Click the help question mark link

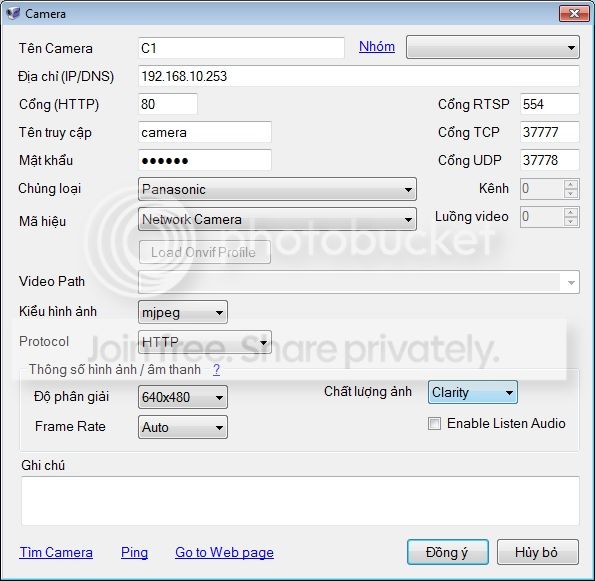pos(216,369)
